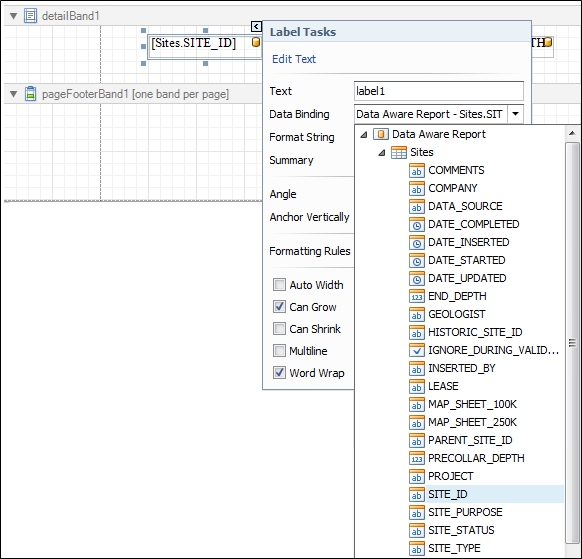Collapse the Sites tree node
The width and height of the screenshot is (582, 559).
(382, 153)
